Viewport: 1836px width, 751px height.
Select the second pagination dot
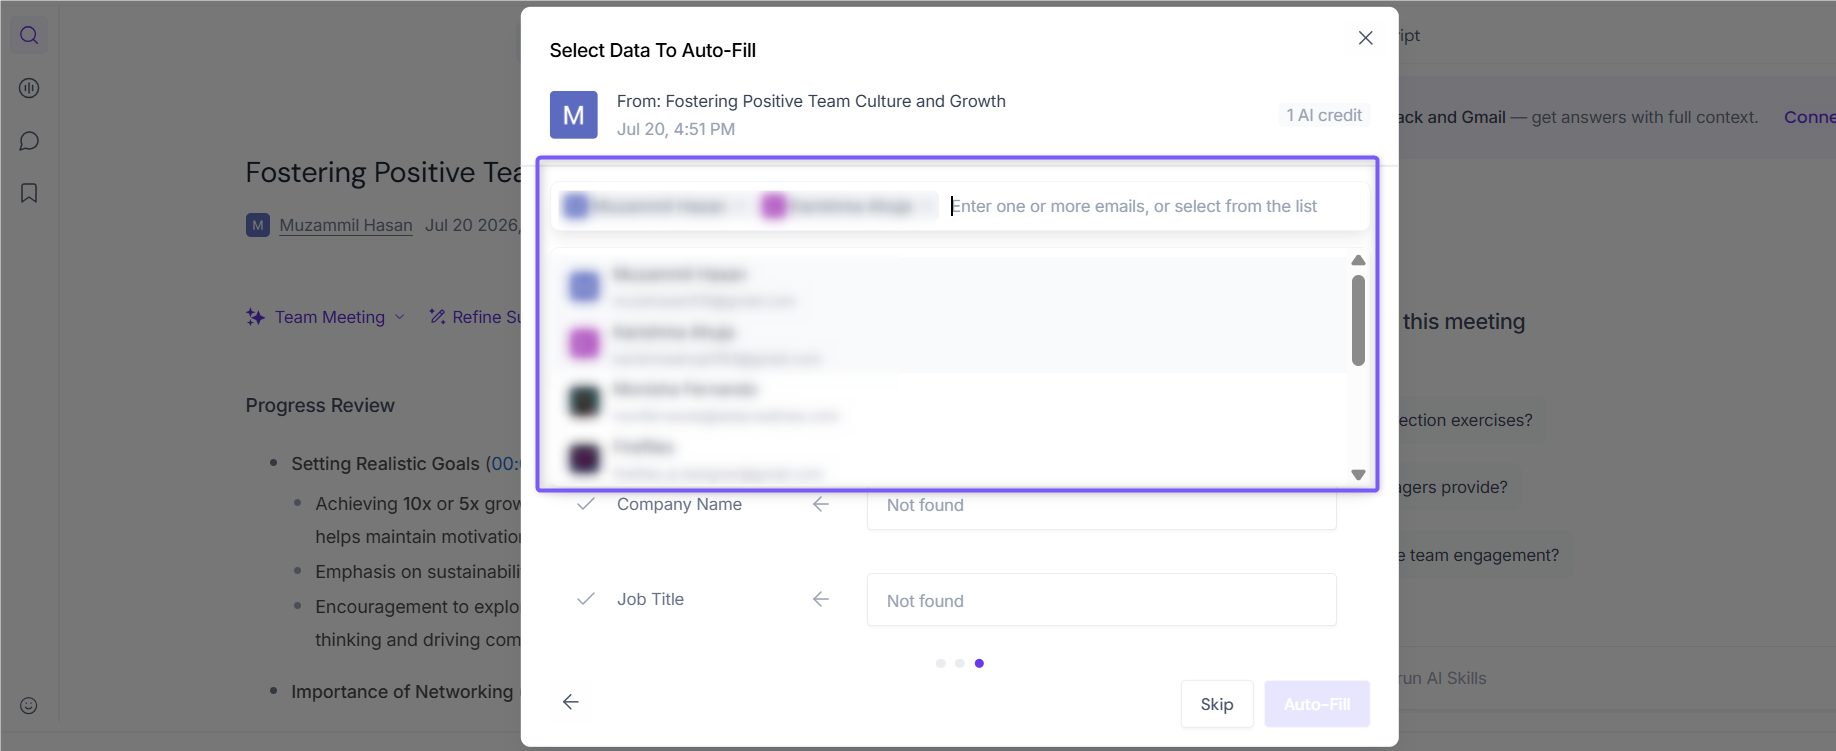point(960,663)
